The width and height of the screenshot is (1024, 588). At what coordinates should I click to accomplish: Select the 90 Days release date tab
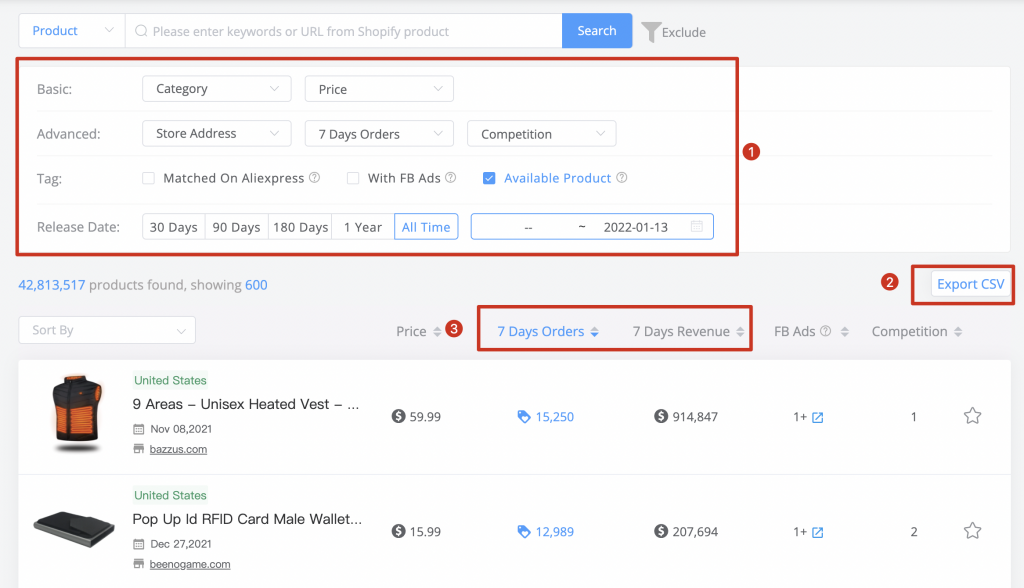(236, 227)
